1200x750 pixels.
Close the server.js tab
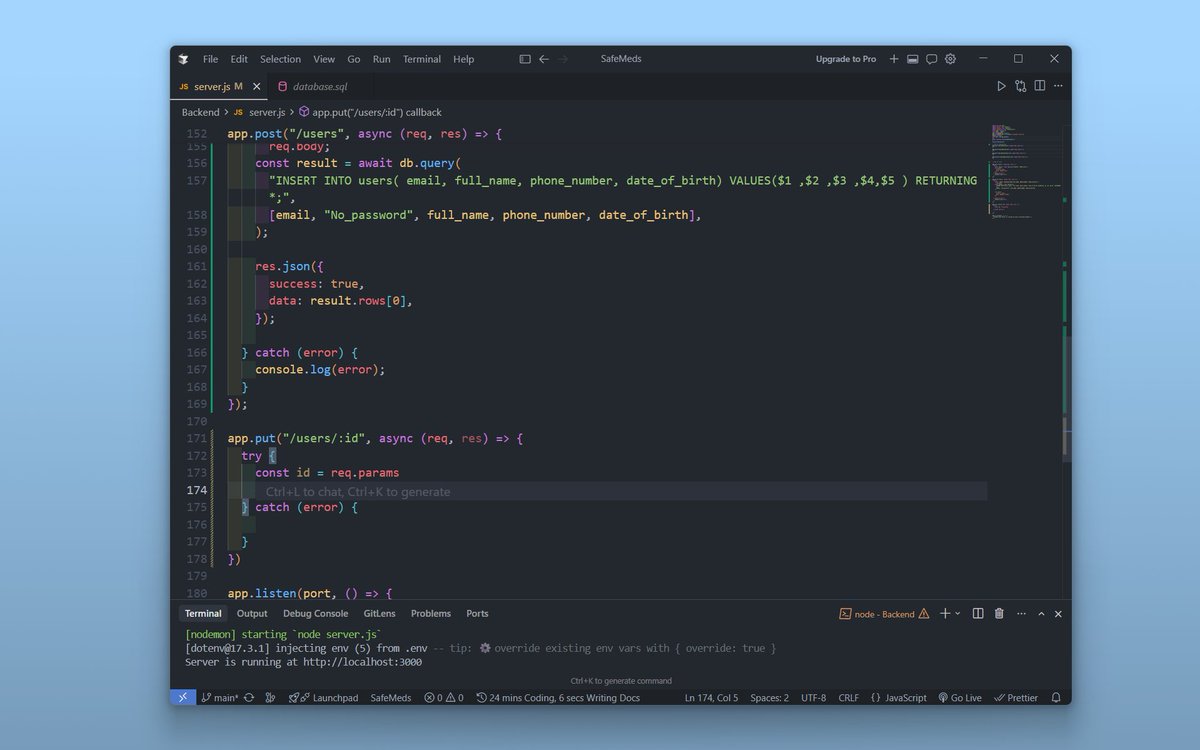click(256, 87)
